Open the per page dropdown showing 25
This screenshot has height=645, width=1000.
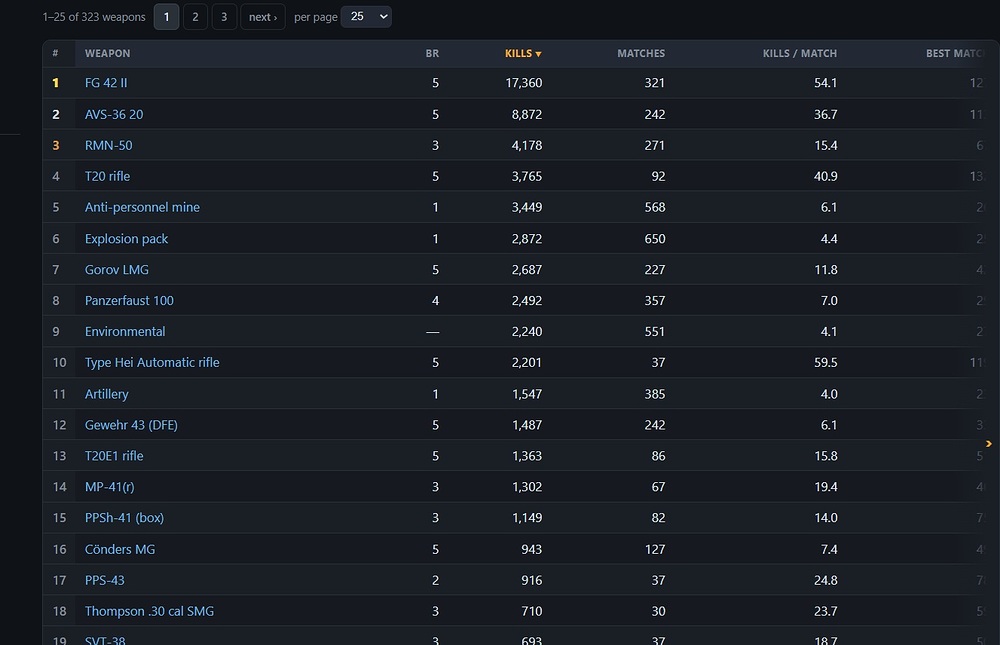coord(367,17)
